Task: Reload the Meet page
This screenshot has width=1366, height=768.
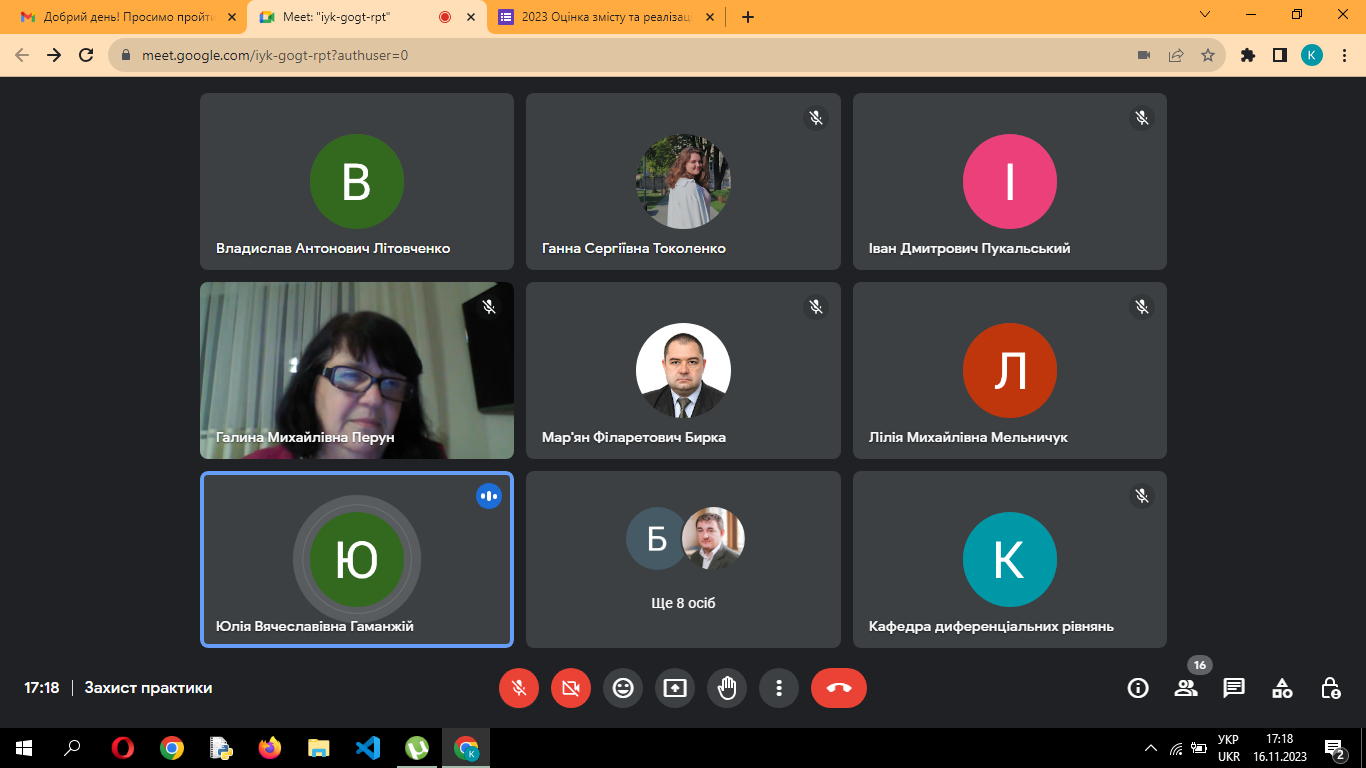Action: [86, 56]
